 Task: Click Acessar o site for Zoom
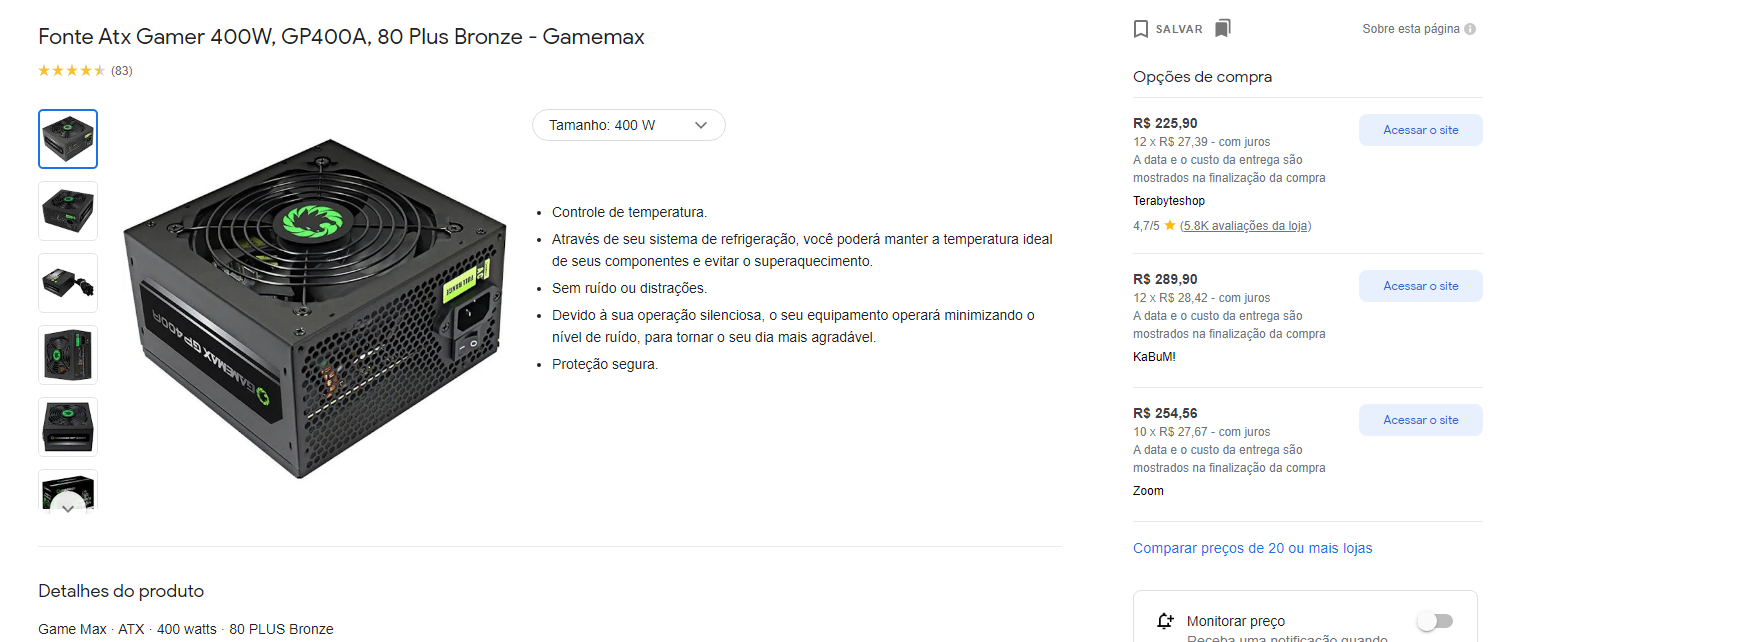pos(1420,420)
